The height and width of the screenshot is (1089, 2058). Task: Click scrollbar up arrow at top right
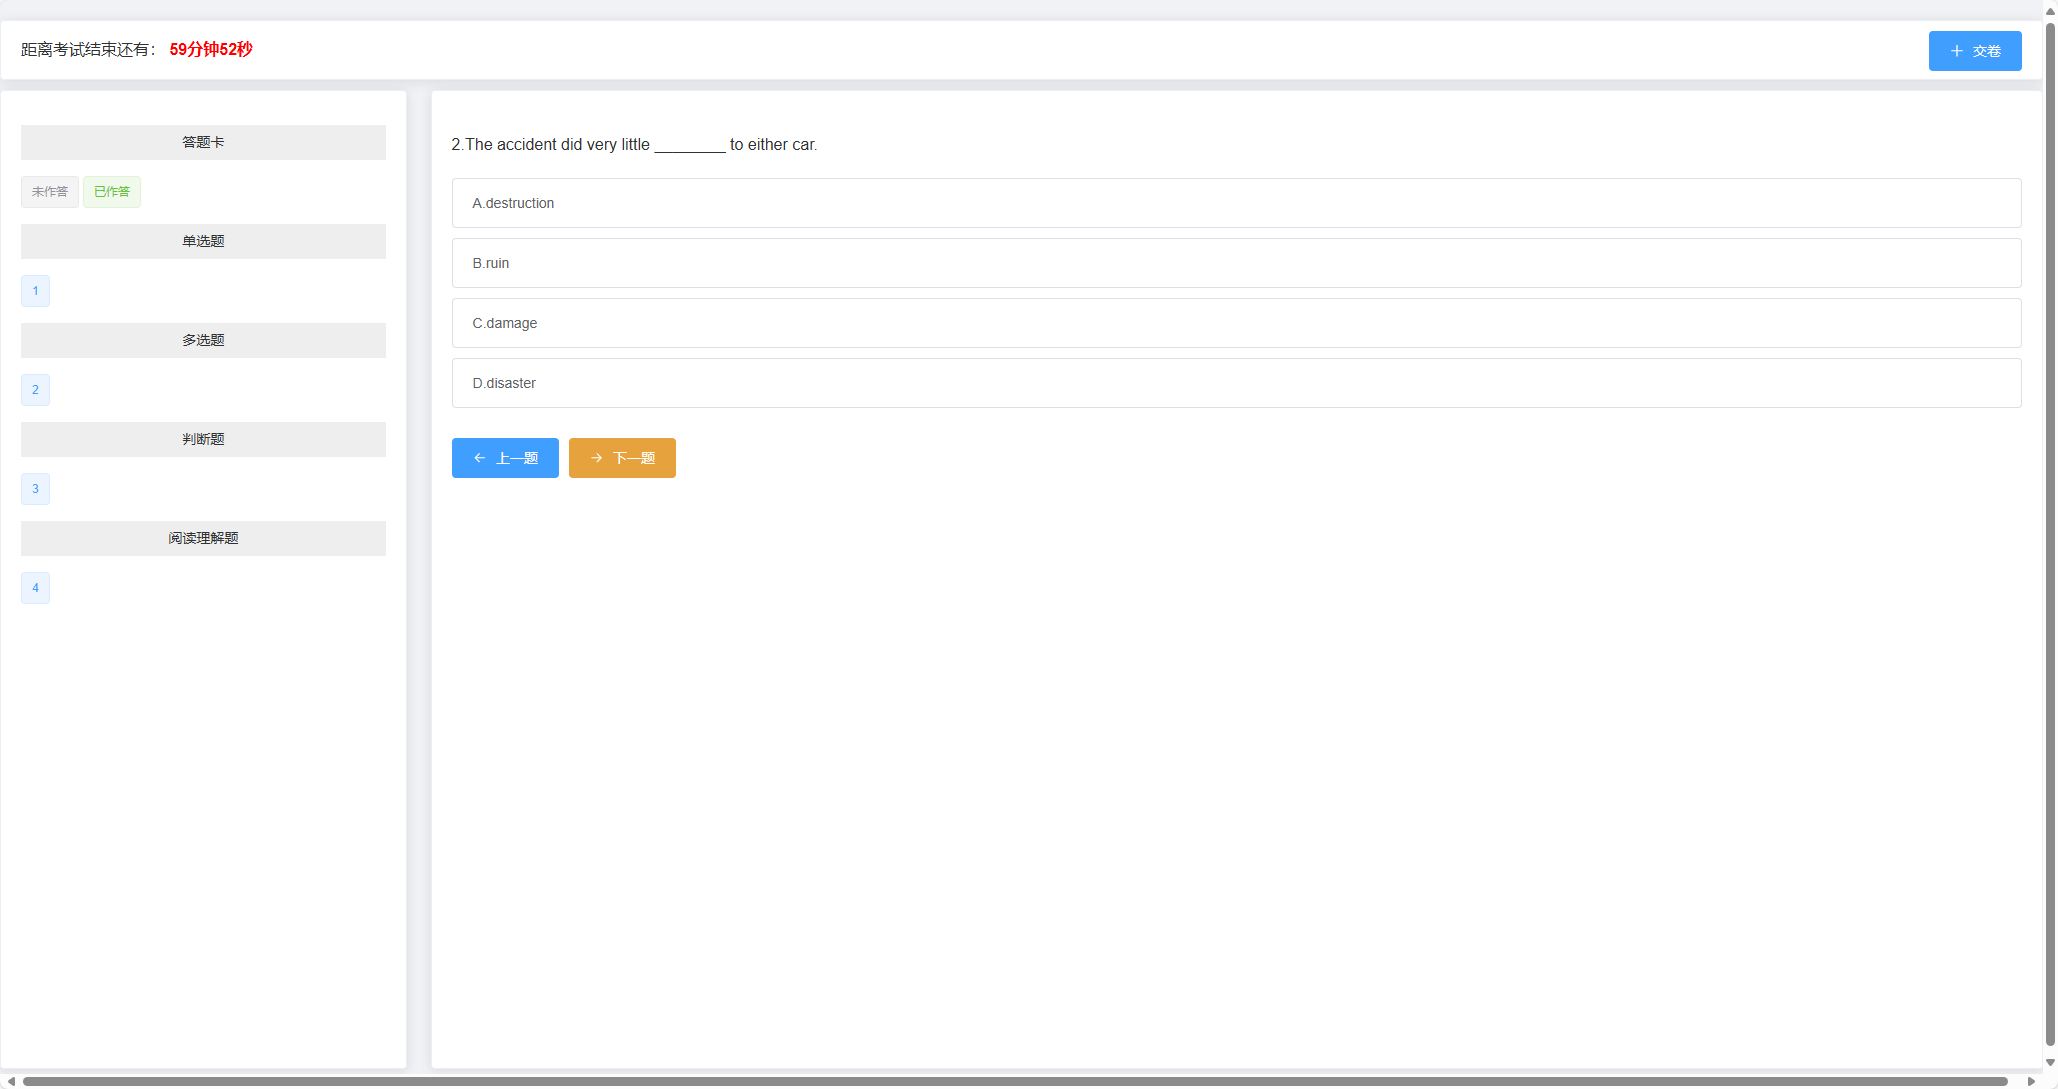click(2050, 11)
